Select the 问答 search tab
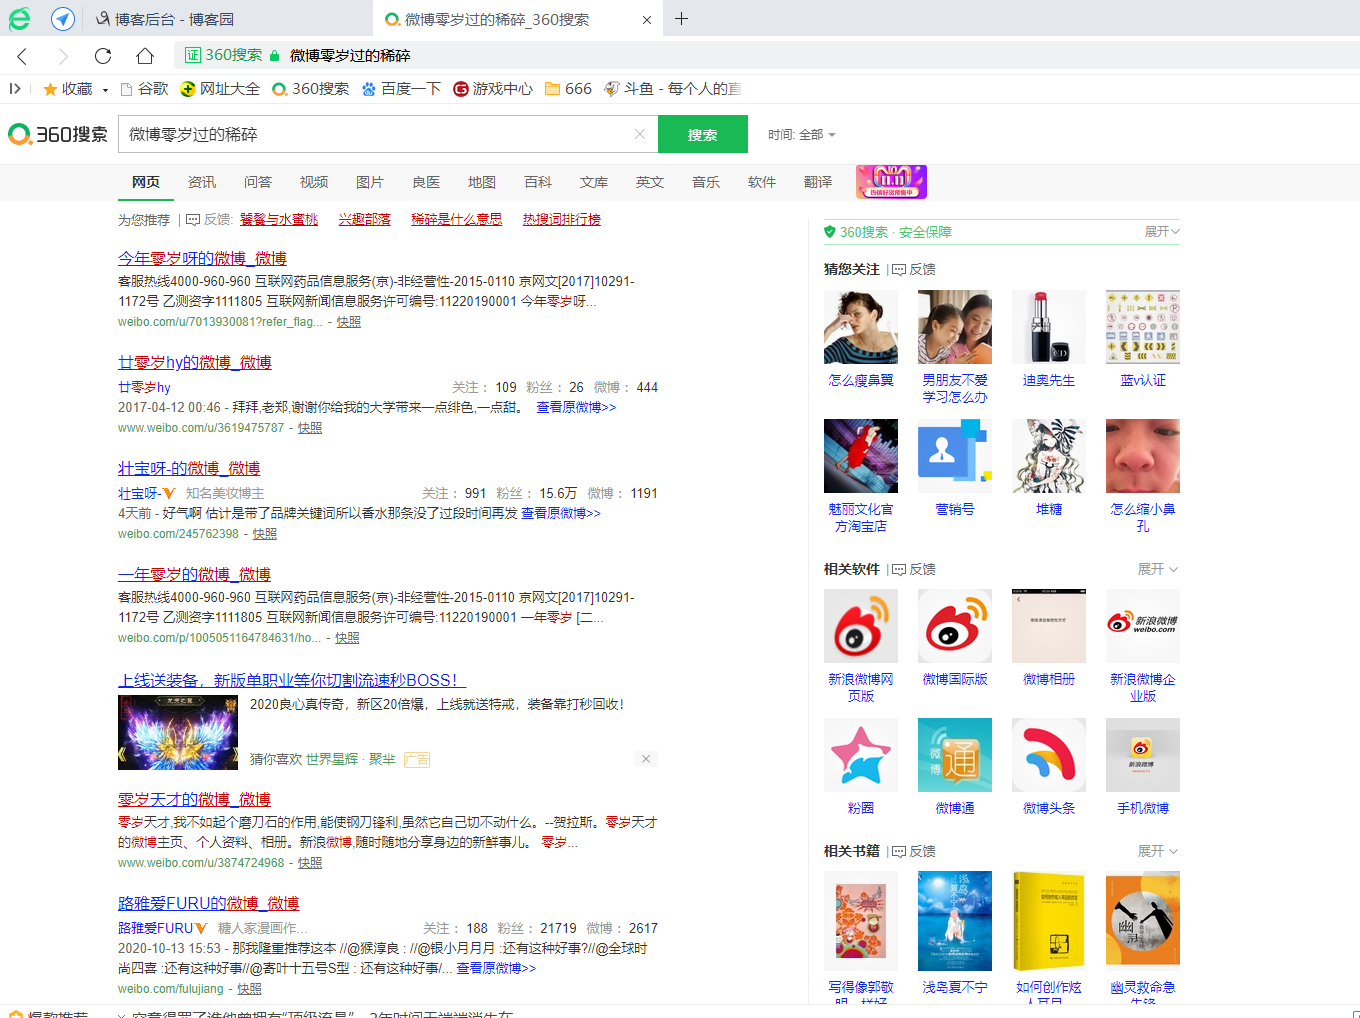1360x1018 pixels. coord(258,182)
